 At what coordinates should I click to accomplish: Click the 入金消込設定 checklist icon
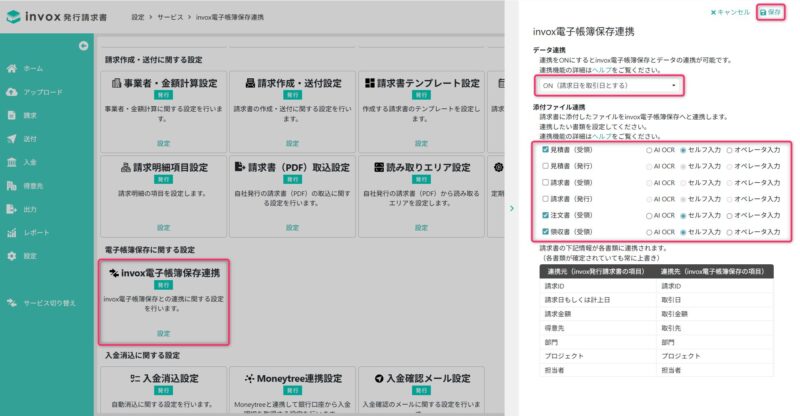(135, 378)
